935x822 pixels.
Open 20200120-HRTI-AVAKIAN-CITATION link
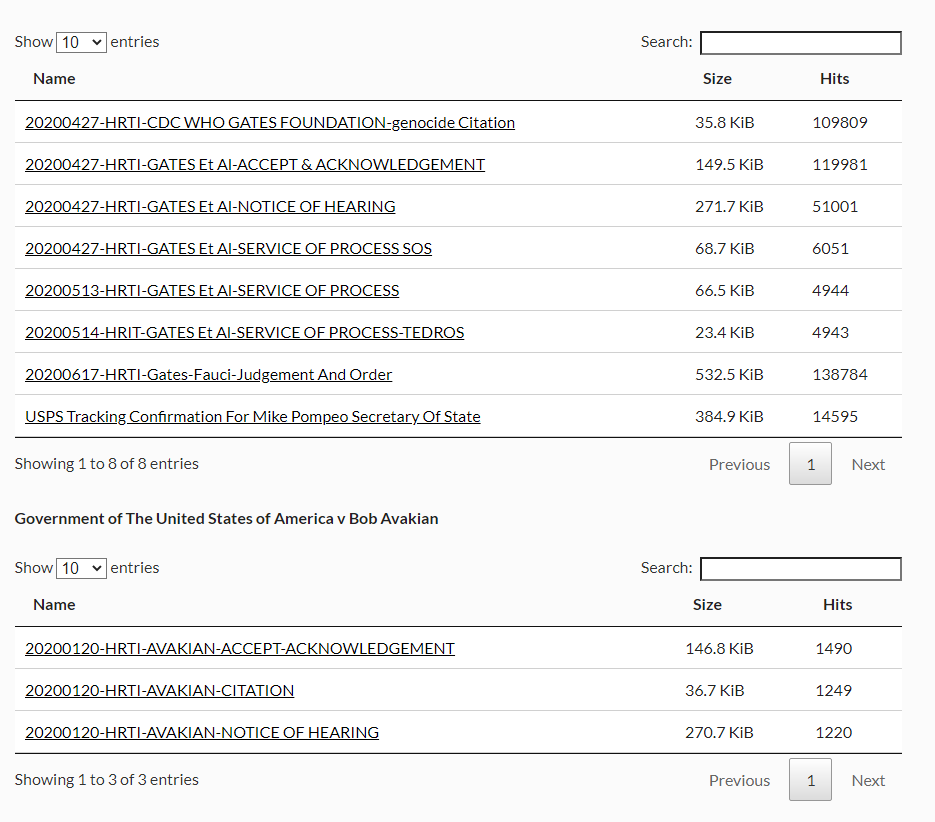[x=160, y=691]
